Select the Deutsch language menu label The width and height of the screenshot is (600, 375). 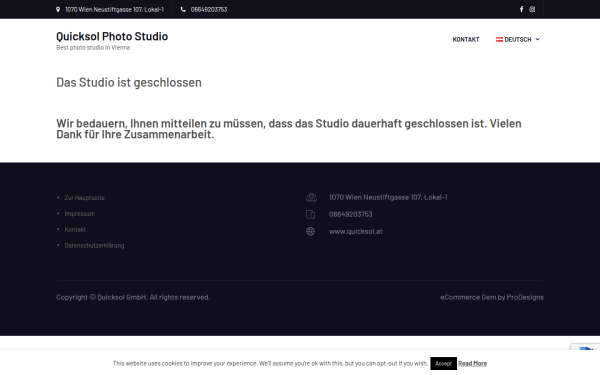point(518,39)
